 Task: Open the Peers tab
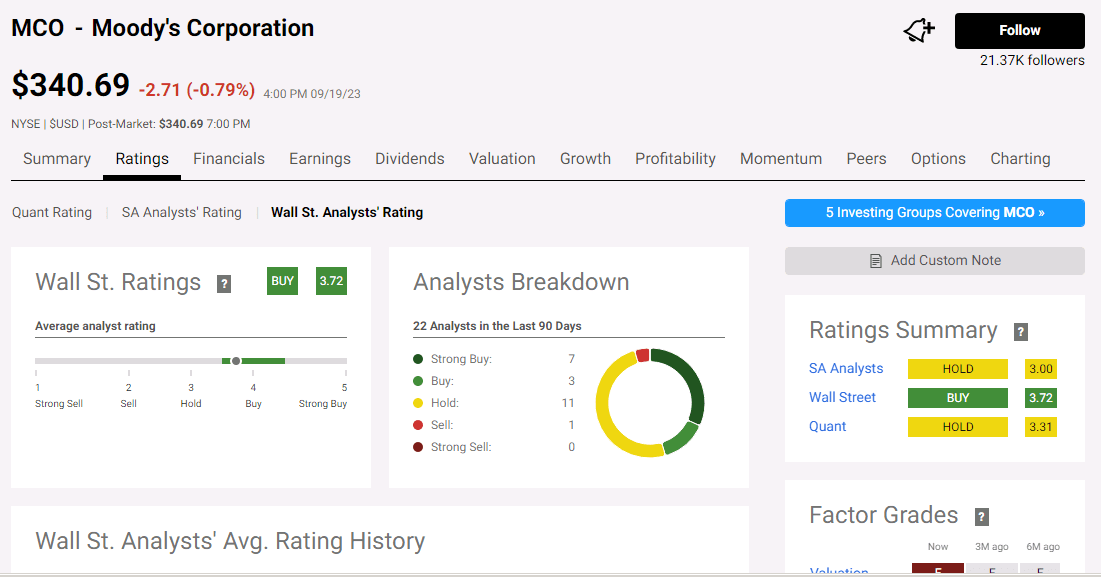pos(866,159)
